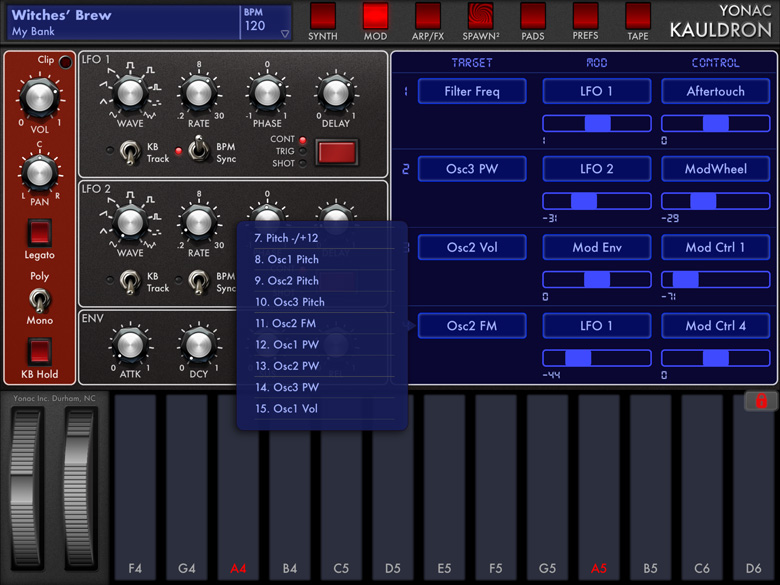This screenshot has width=780, height=585.
Task: Switch to the MOD page
Action: [x=375, y=16]
